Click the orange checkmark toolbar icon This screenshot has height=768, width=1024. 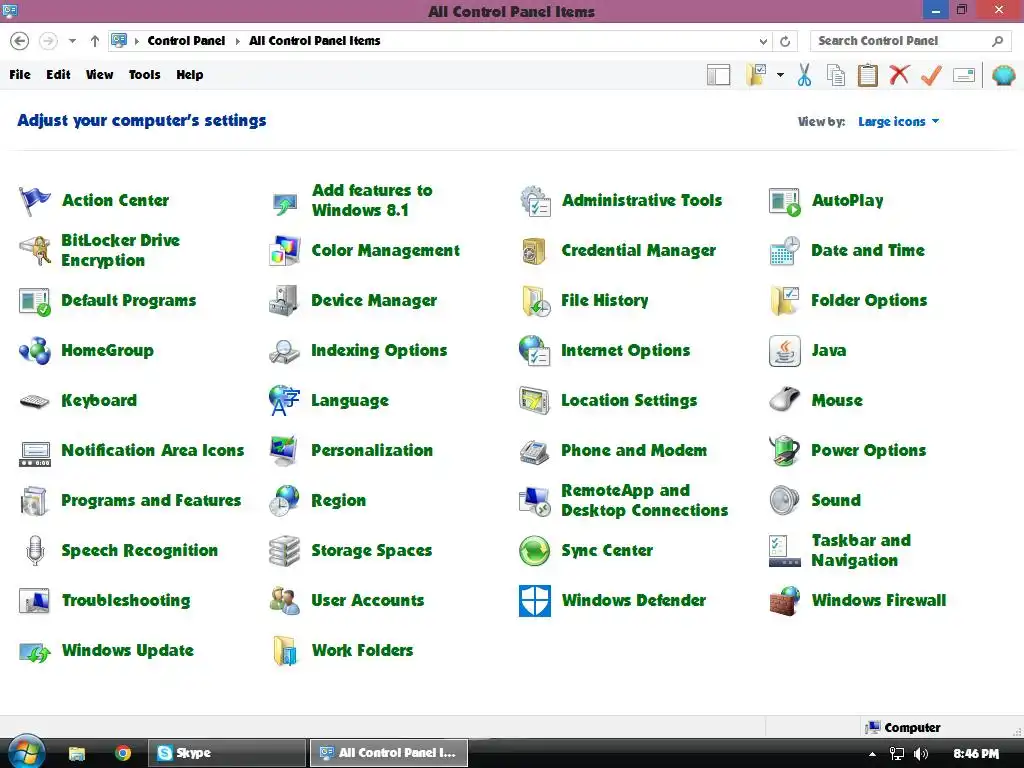click(x=931, y=75)
